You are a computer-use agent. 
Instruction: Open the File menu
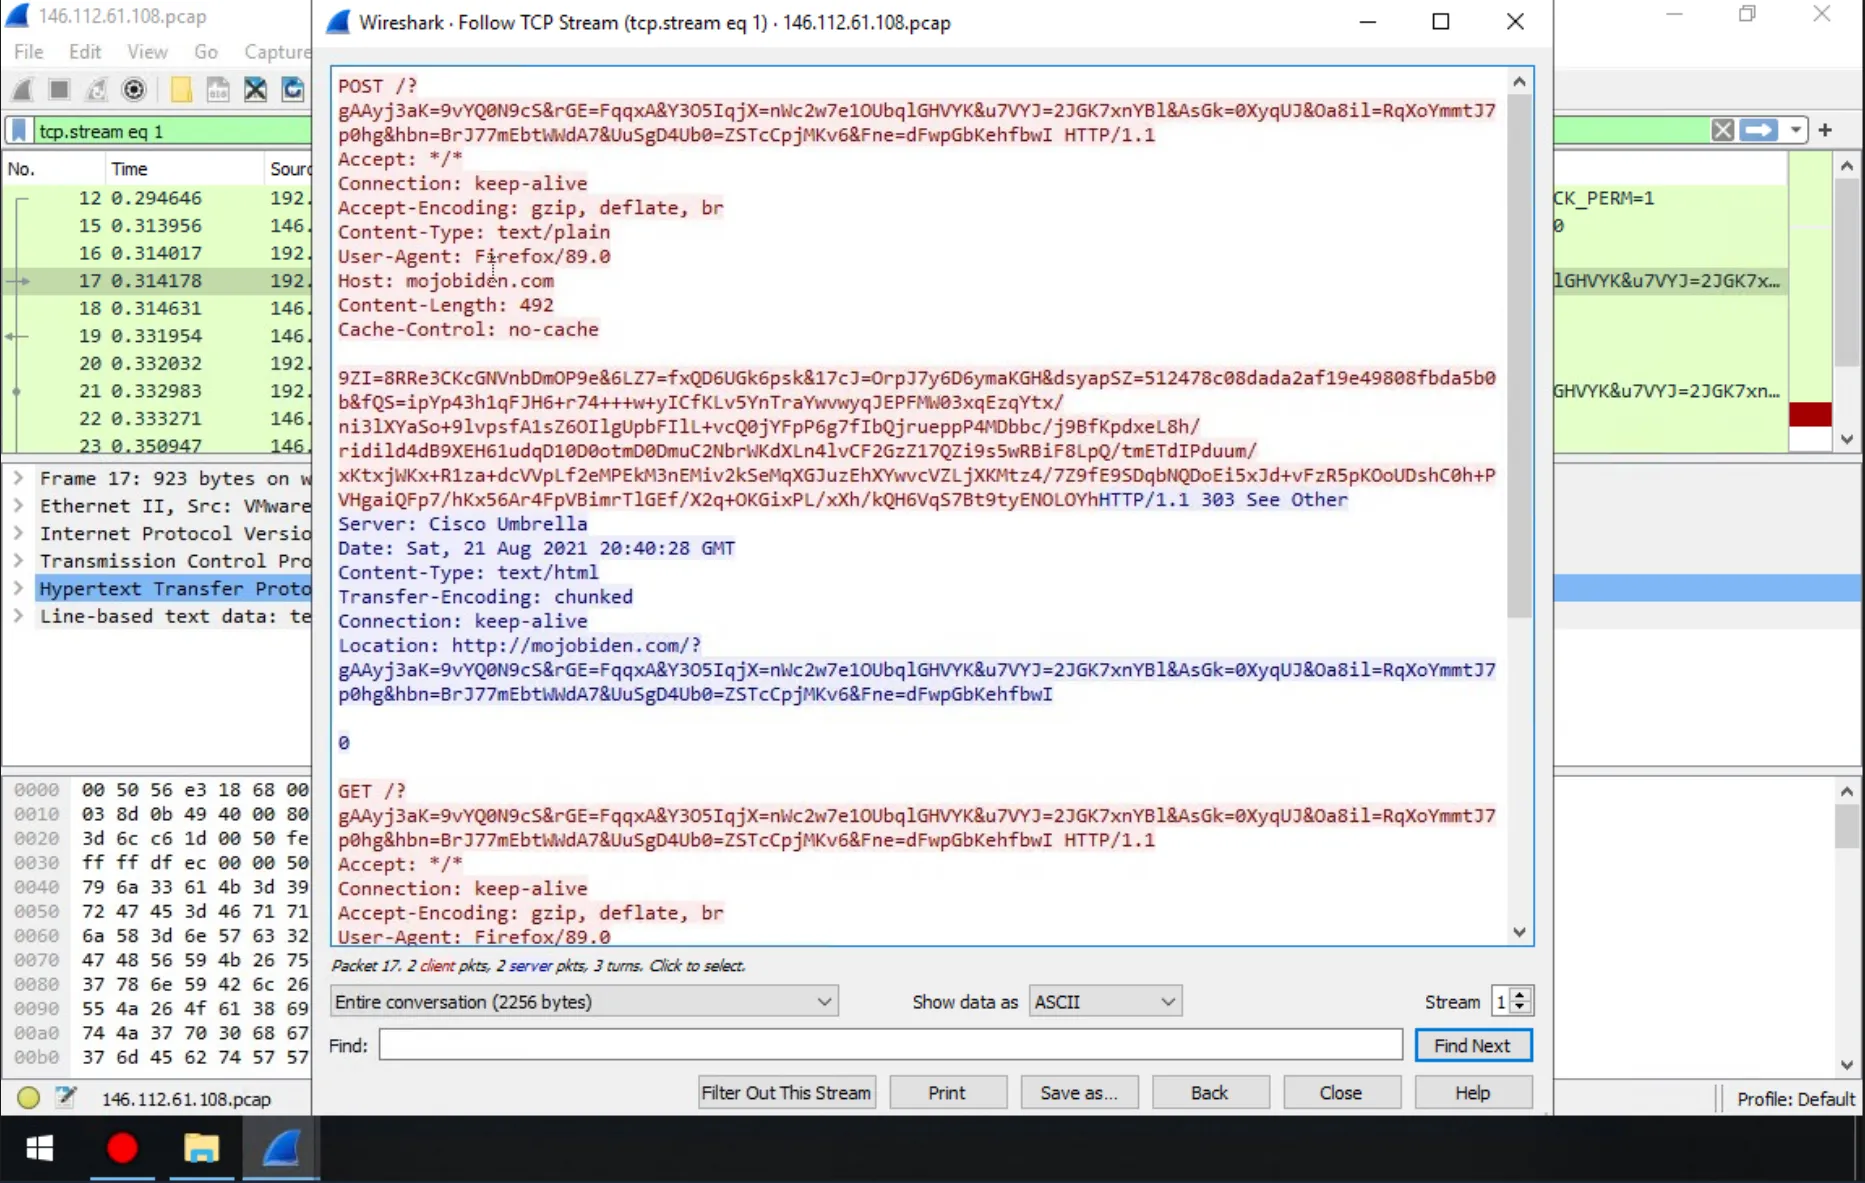point(28,52)
